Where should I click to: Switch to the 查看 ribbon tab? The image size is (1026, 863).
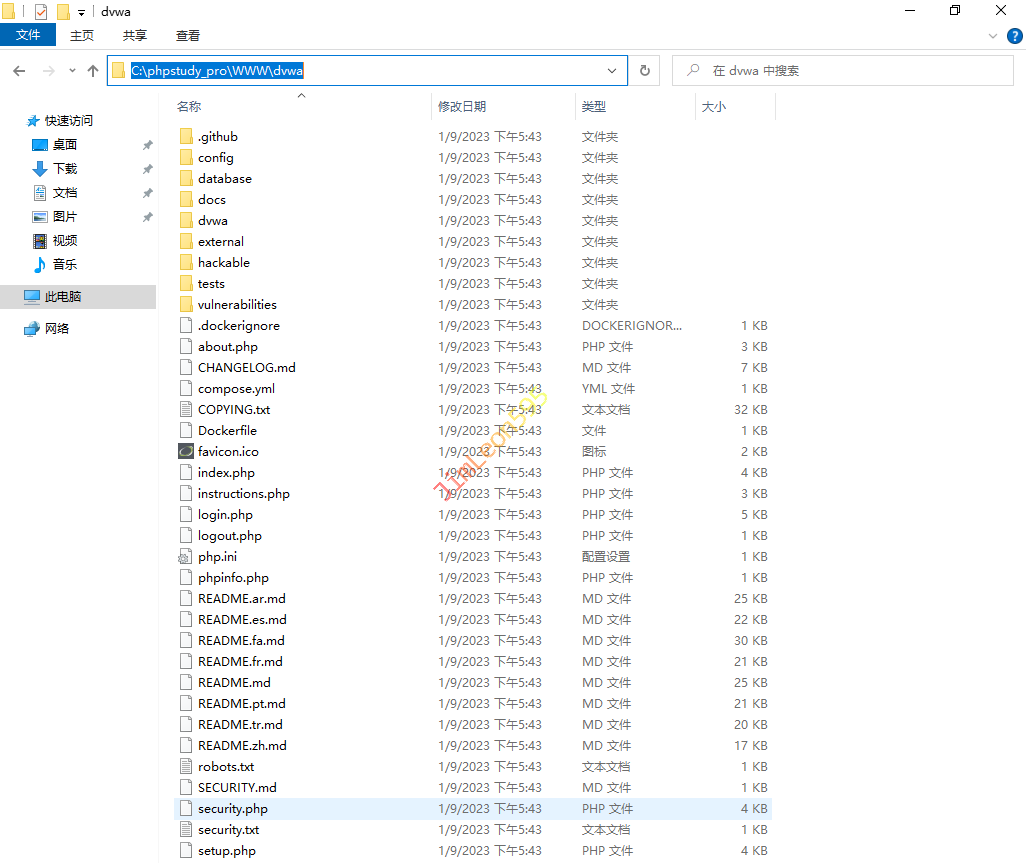(x=188, y=35)
